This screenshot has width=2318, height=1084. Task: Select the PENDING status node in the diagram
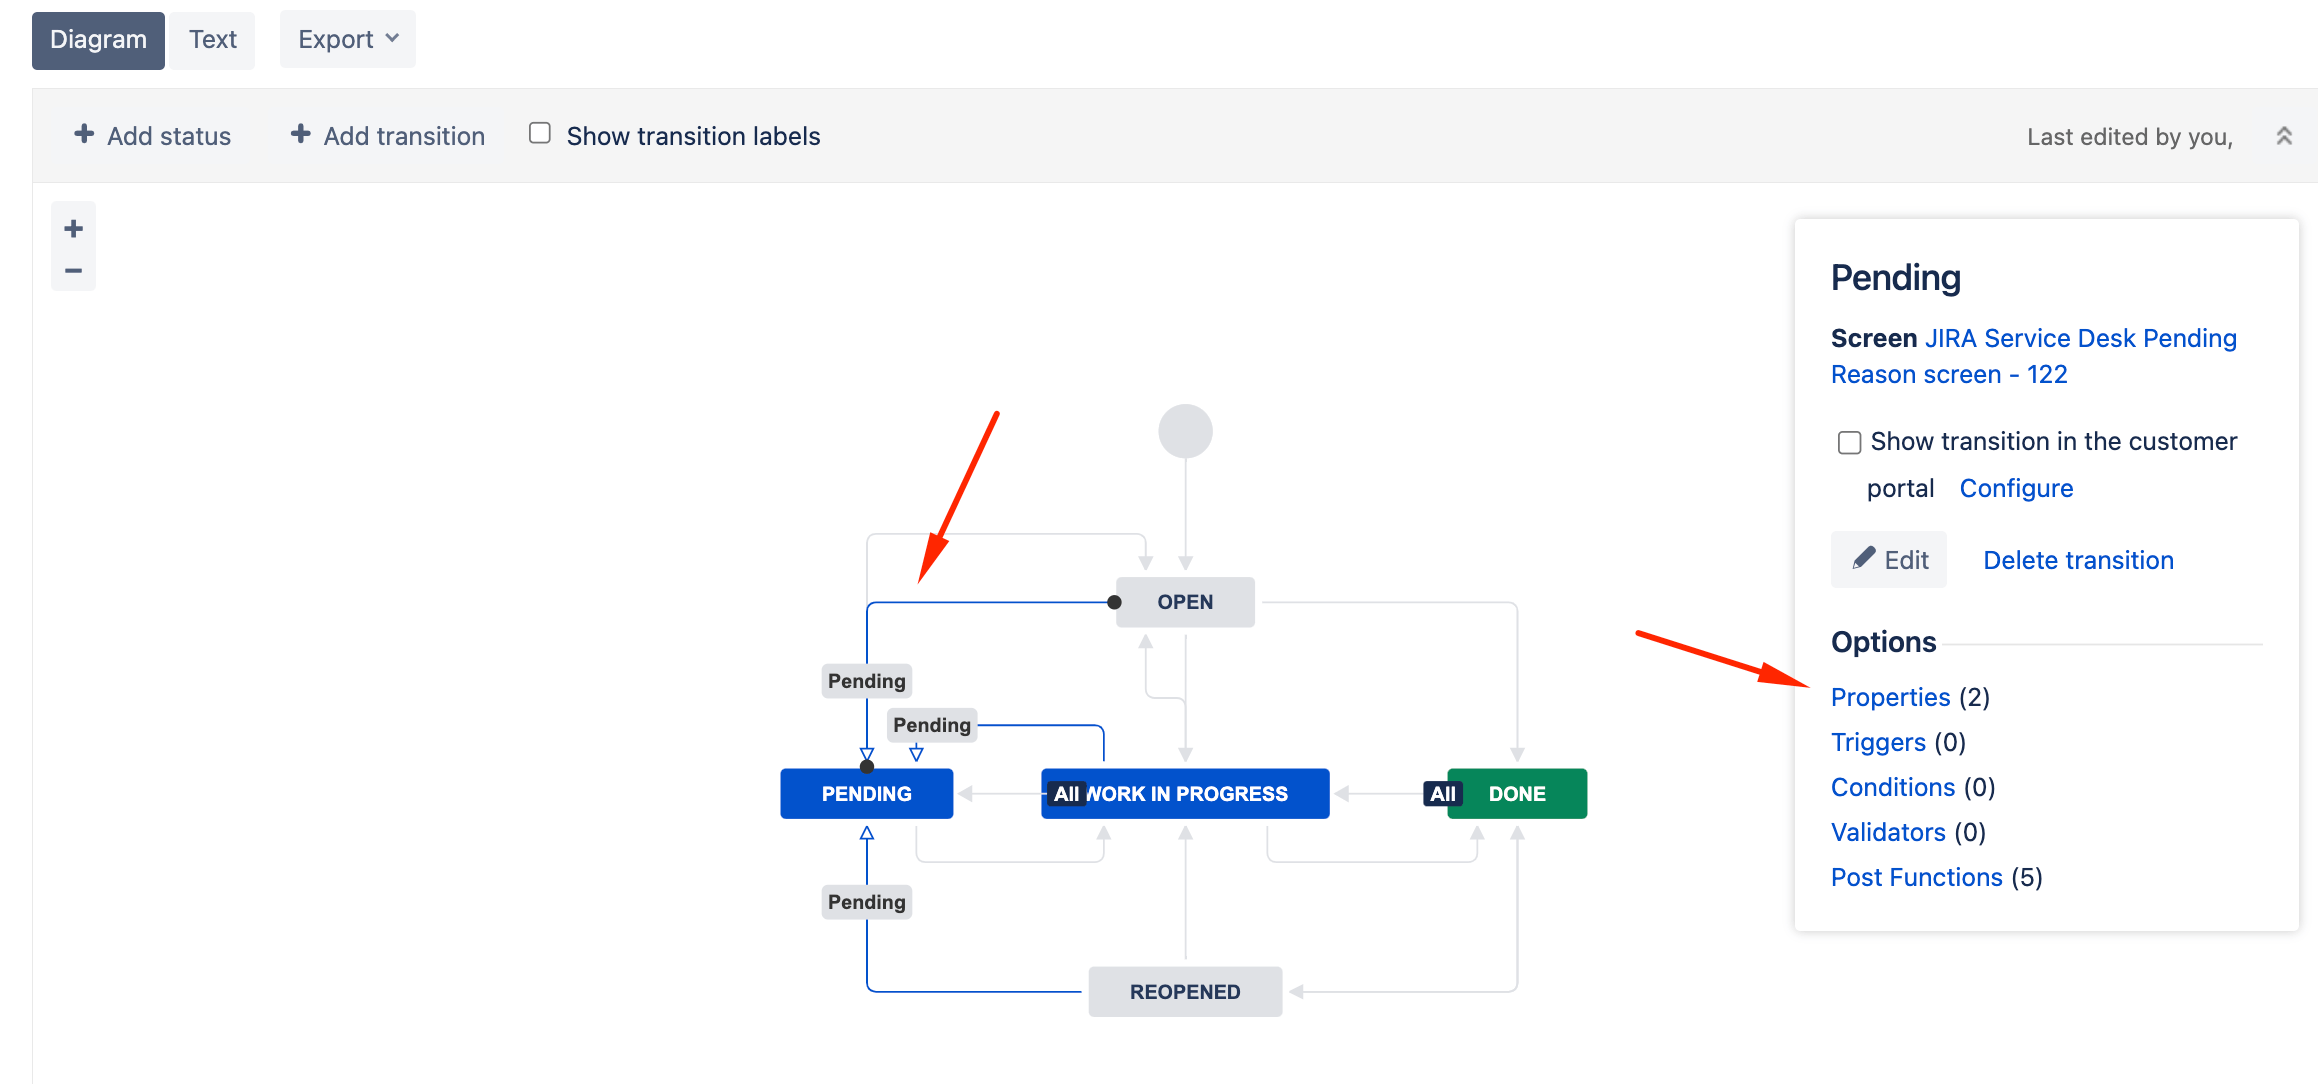866,793
